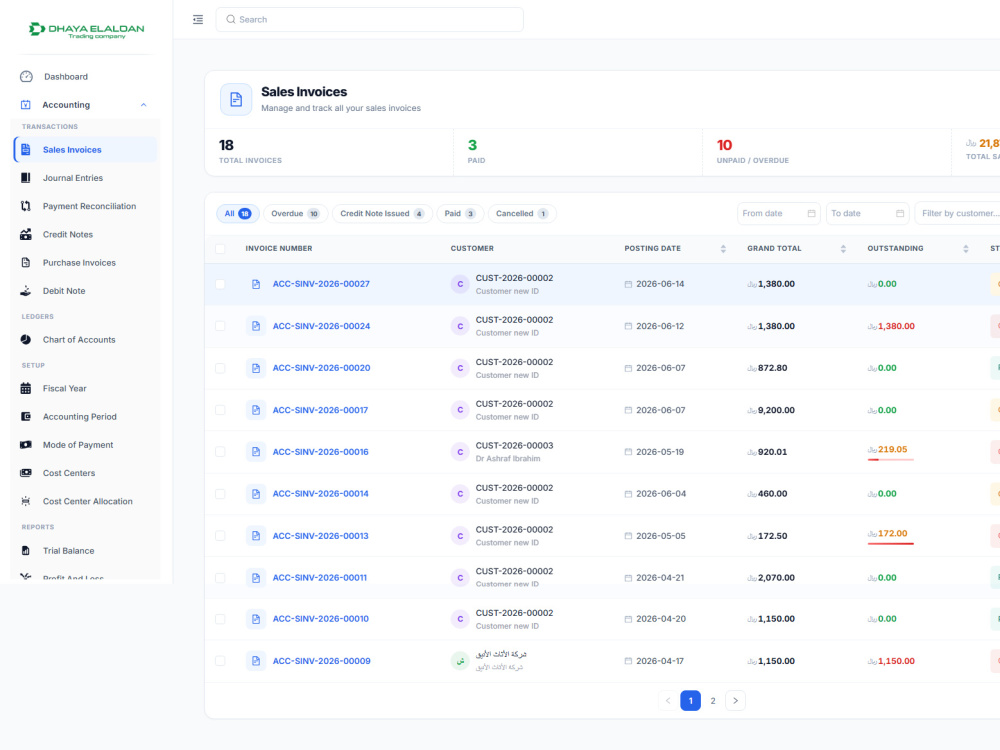Select the Overdue filter tab
Image resolution: width=1000 pixels, height=750 pixels.
click(x=295, y=214)
